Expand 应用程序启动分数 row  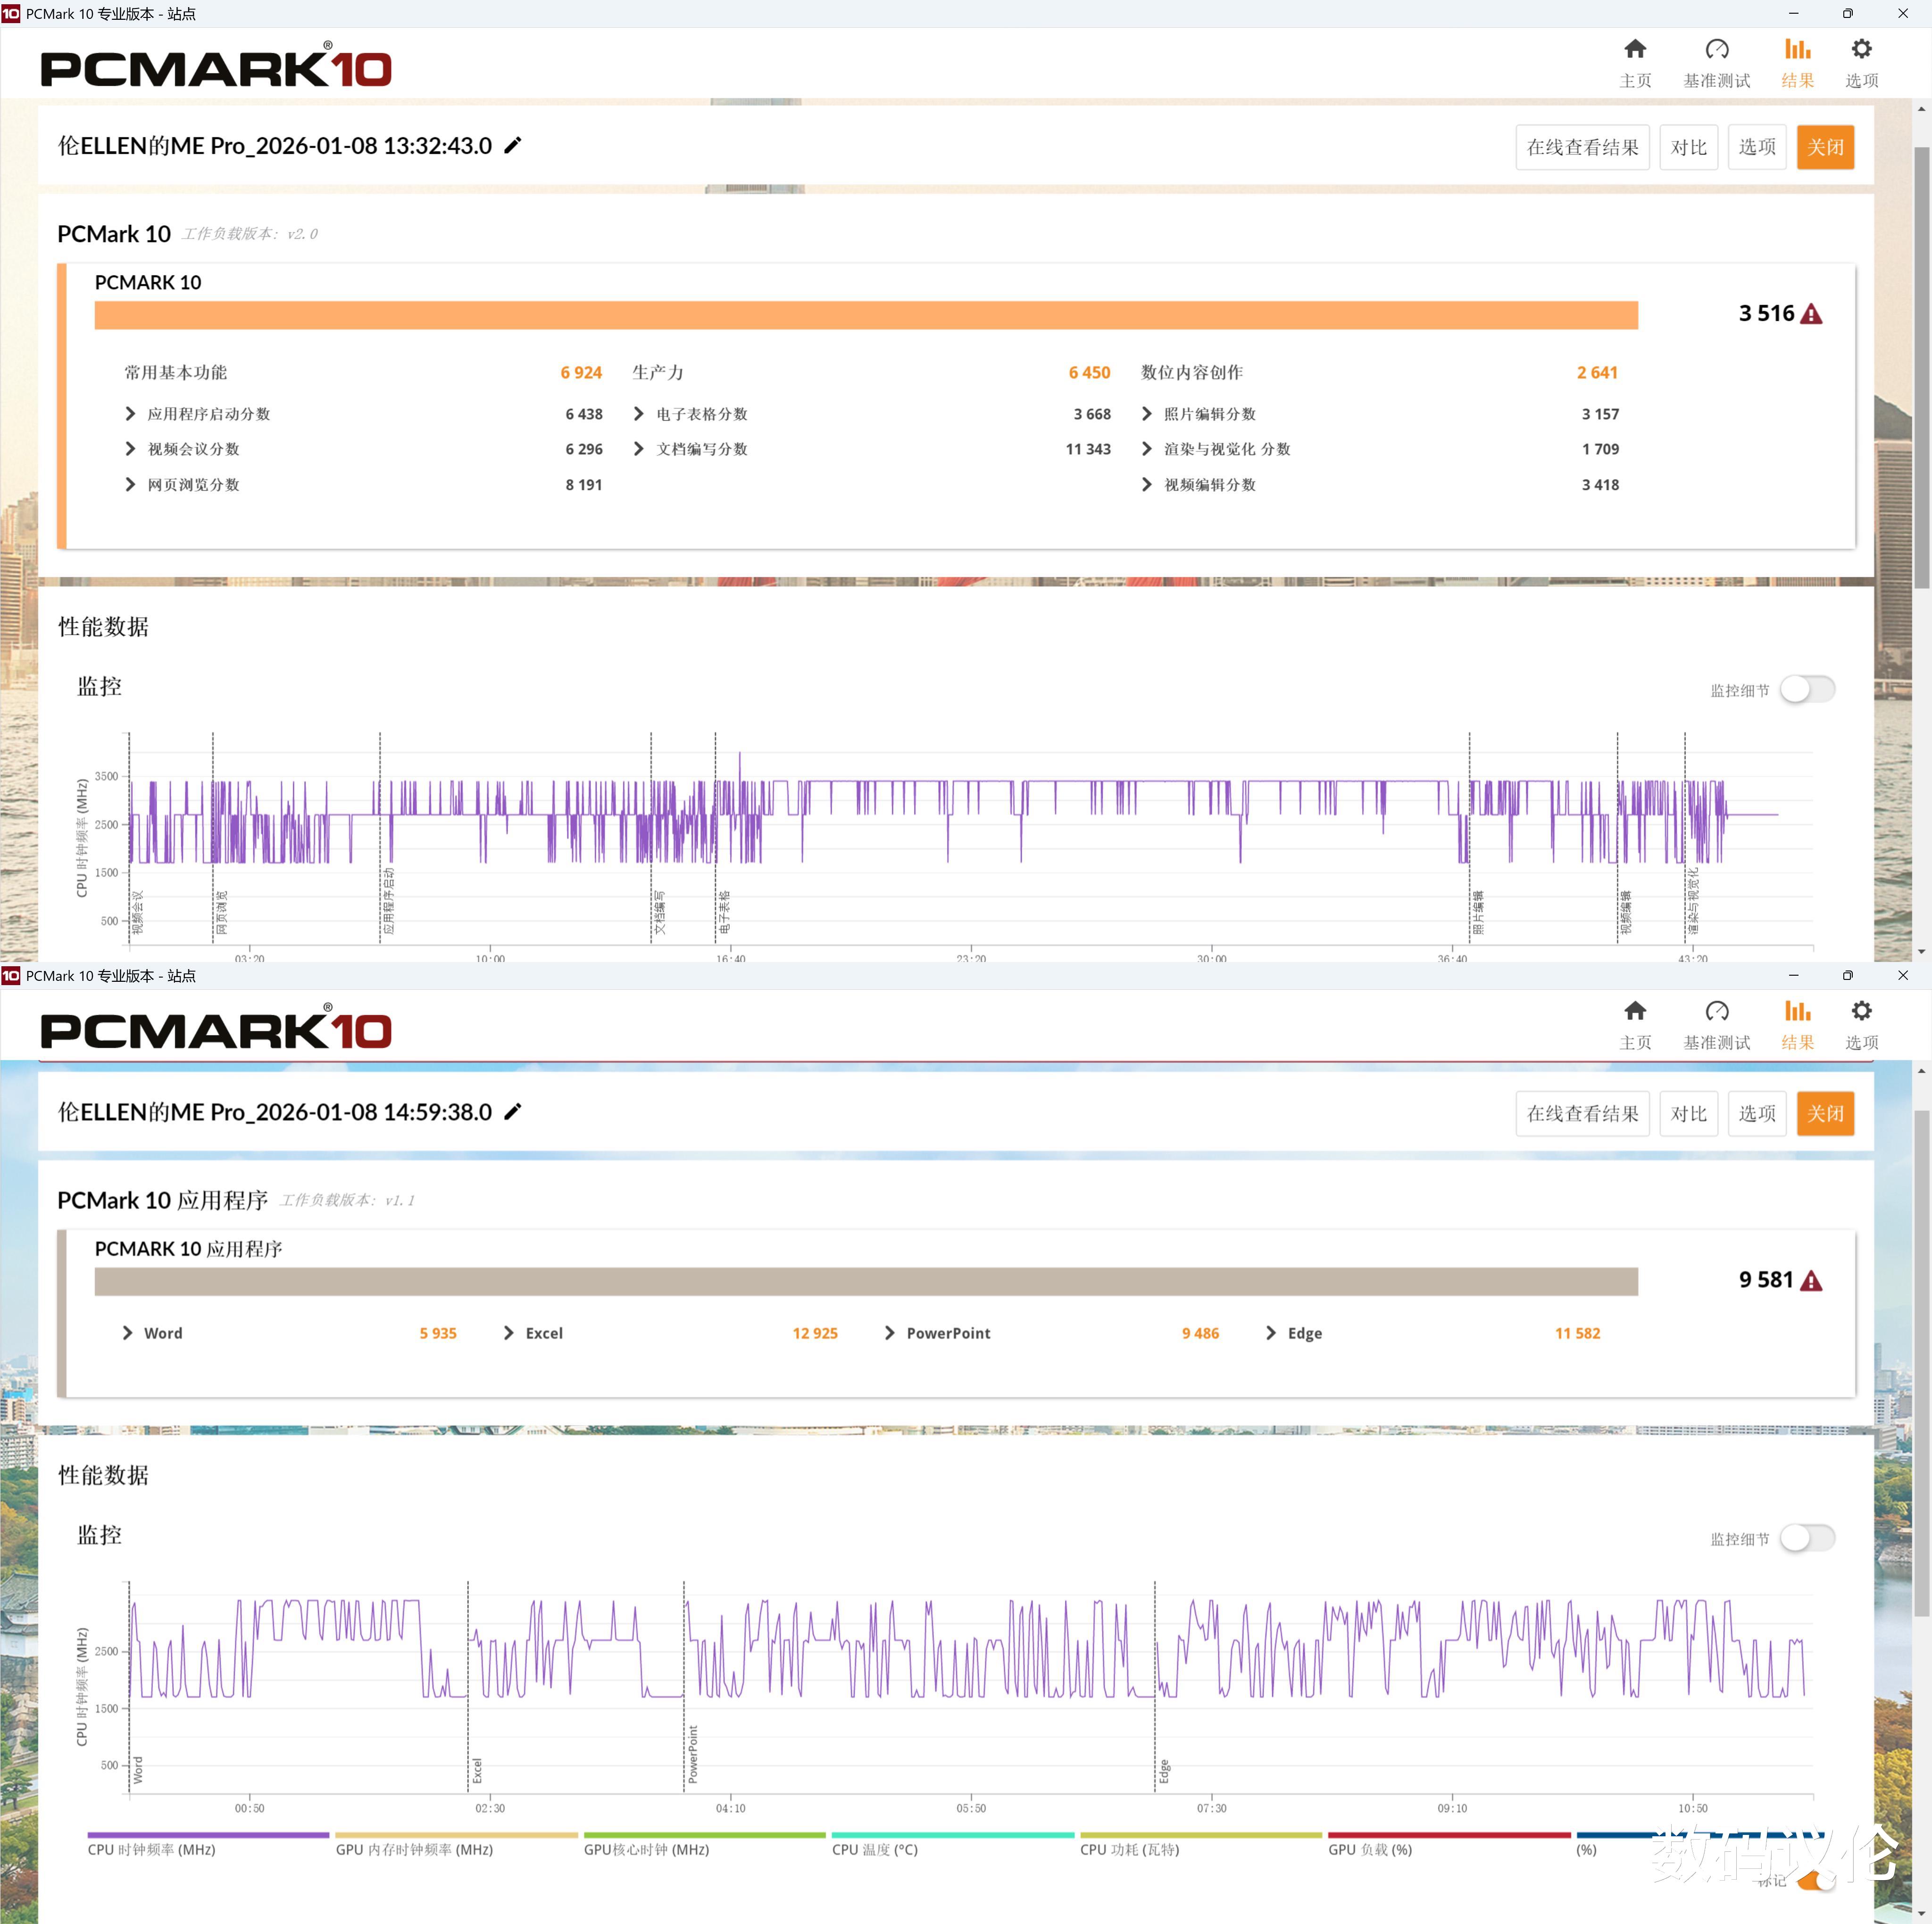(x=130, y=414)
